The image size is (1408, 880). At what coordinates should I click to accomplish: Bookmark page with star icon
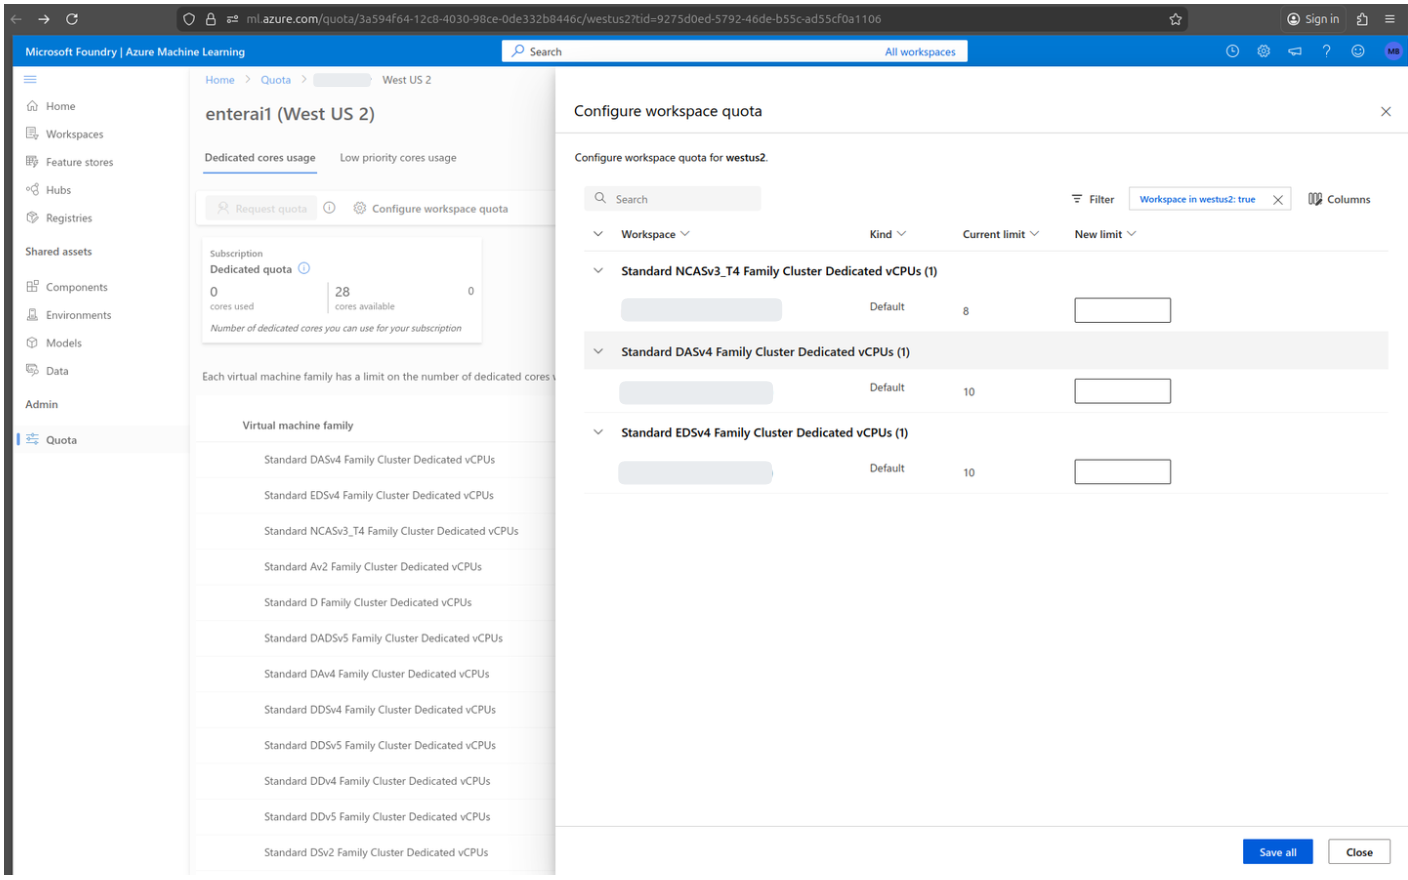pos(1176,19)
